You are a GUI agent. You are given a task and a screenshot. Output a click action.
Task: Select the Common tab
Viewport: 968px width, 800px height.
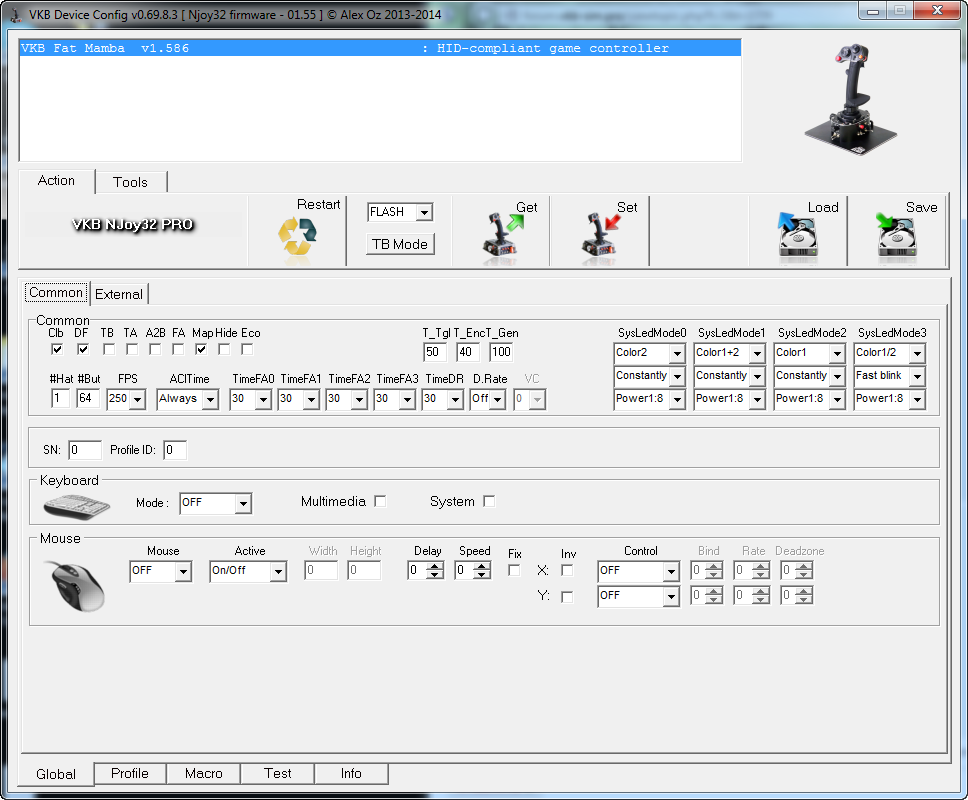coord(56,293)
